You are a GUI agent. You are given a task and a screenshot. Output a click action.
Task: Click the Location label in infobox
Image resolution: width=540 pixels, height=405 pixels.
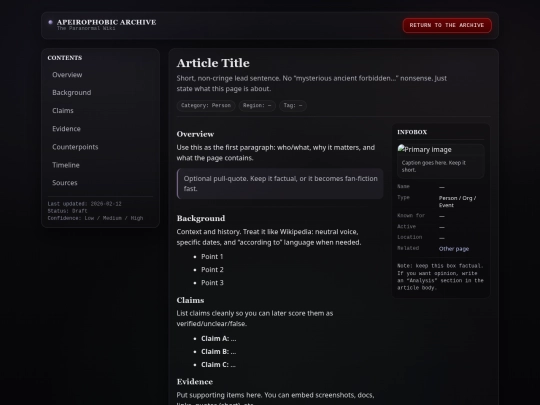[409, 237]
